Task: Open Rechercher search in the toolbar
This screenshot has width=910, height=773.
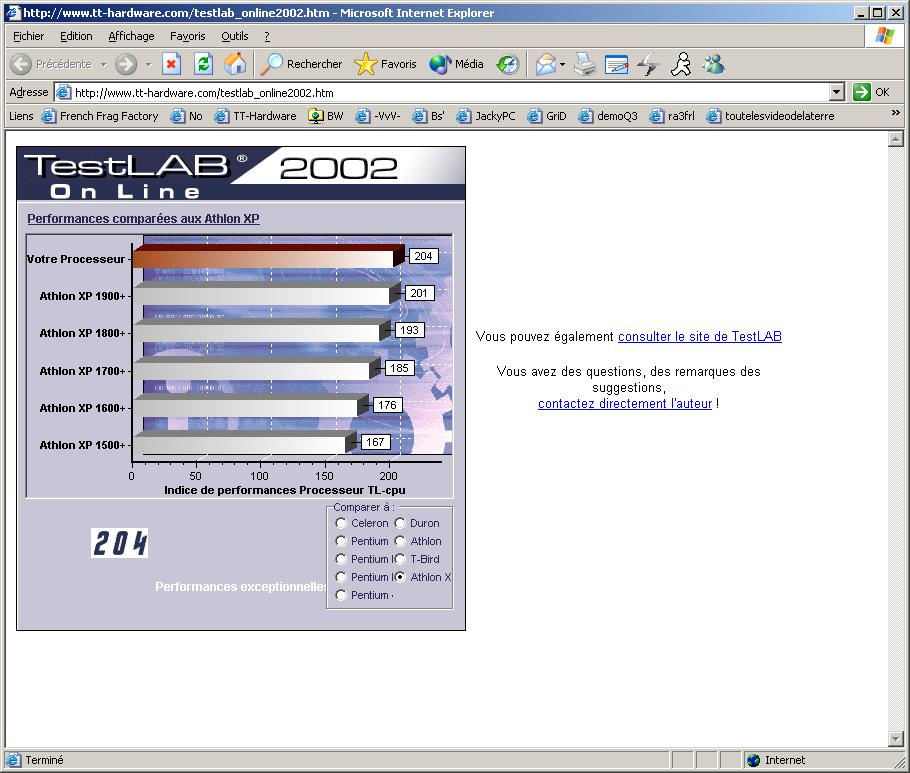Action: [301, 64]
